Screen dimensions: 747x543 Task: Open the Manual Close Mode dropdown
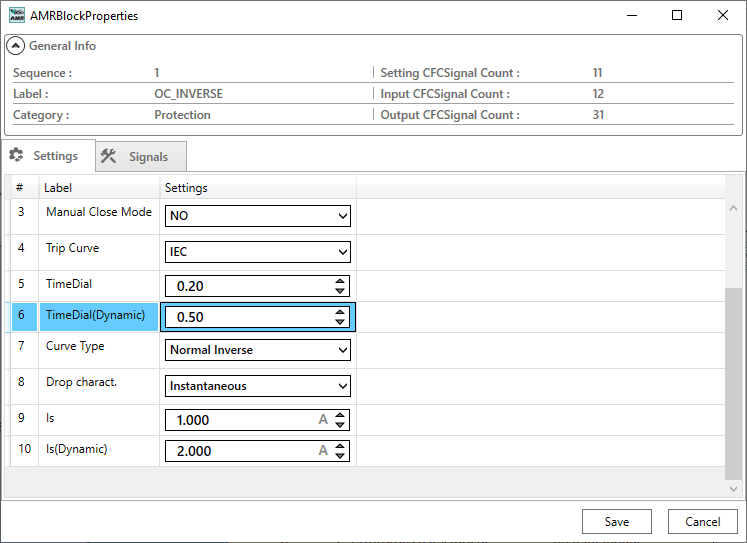(x=258, y=216)
